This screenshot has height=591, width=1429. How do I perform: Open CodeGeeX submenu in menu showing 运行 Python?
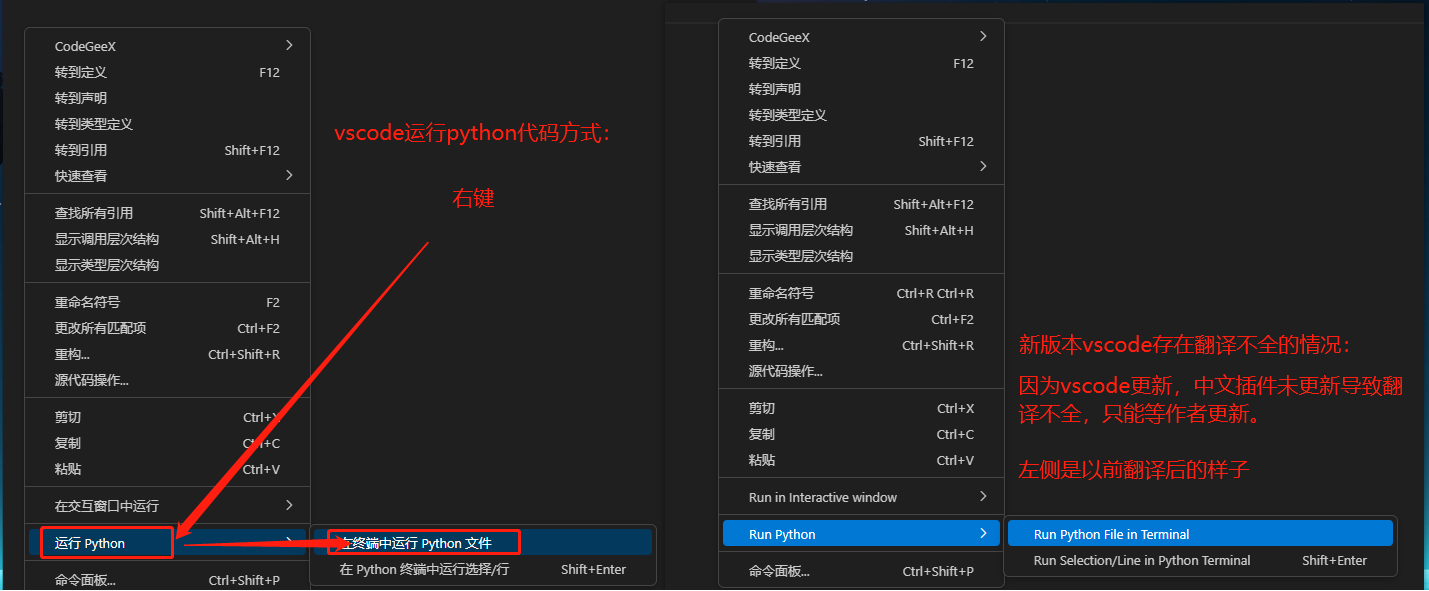pyautogui.click(x=167, y=46)
